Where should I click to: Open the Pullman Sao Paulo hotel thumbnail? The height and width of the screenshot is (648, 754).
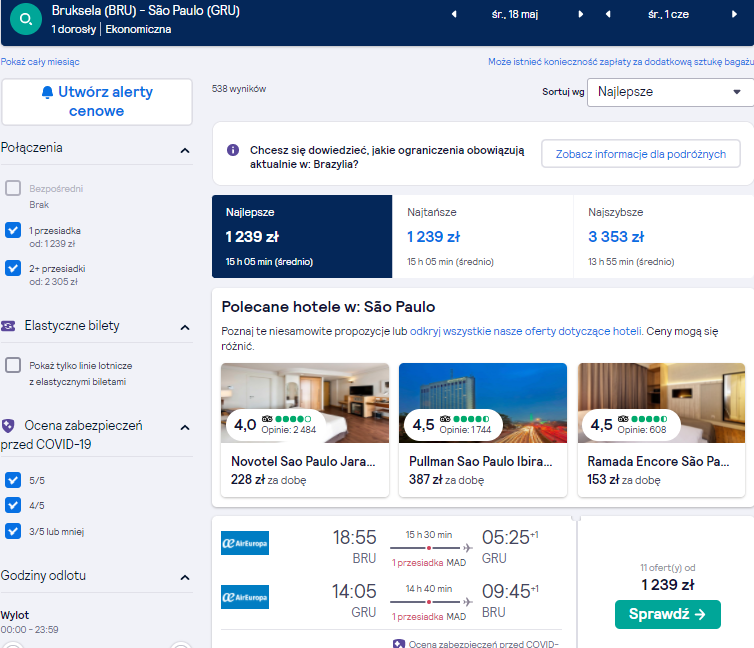tap(483, 403)
